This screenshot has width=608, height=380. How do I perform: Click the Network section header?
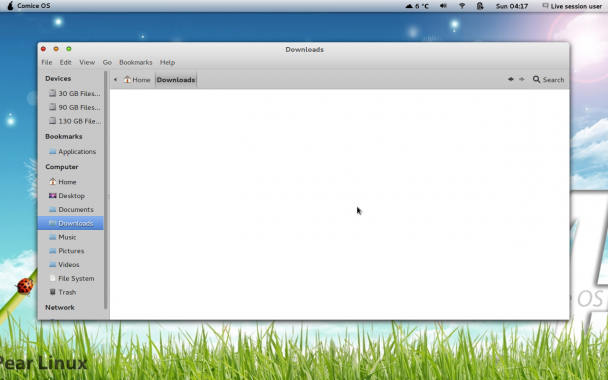60,307
